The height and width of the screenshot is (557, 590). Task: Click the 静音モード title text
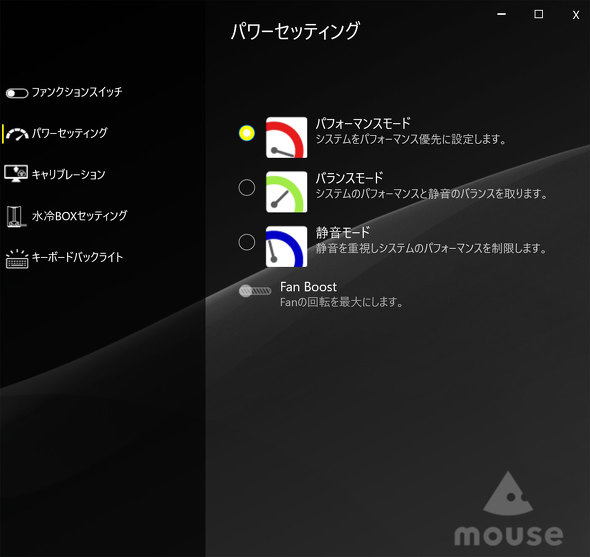click(343, 233)
